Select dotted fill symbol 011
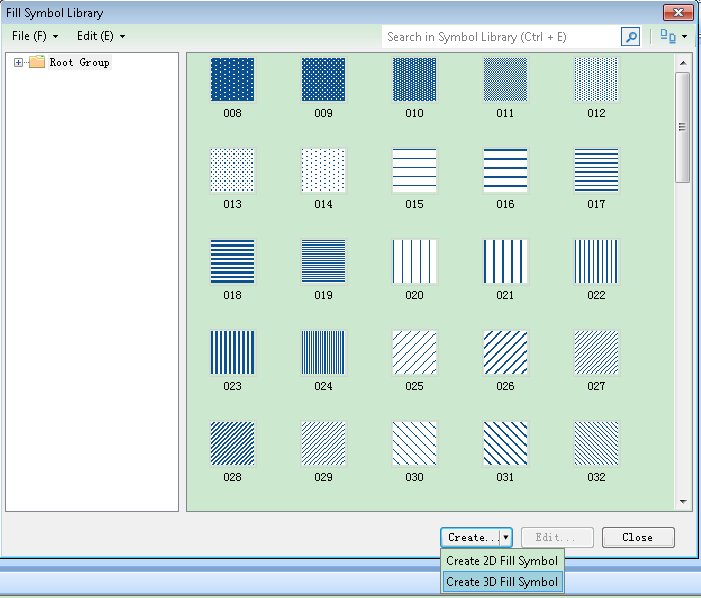Screen dimensions: 701x598 [x=505, y=79]
